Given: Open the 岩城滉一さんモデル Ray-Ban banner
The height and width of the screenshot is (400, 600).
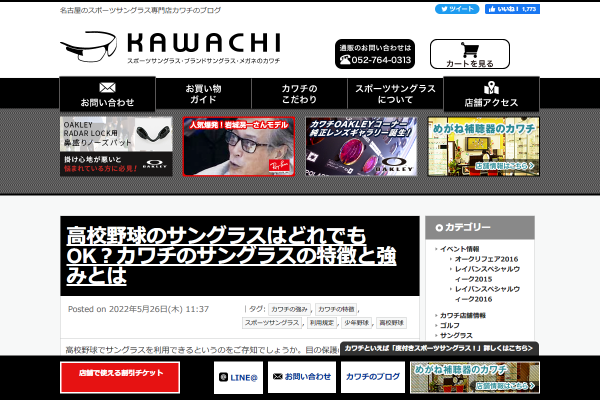Looking at the screenshot, I should (x=239, y=147).
